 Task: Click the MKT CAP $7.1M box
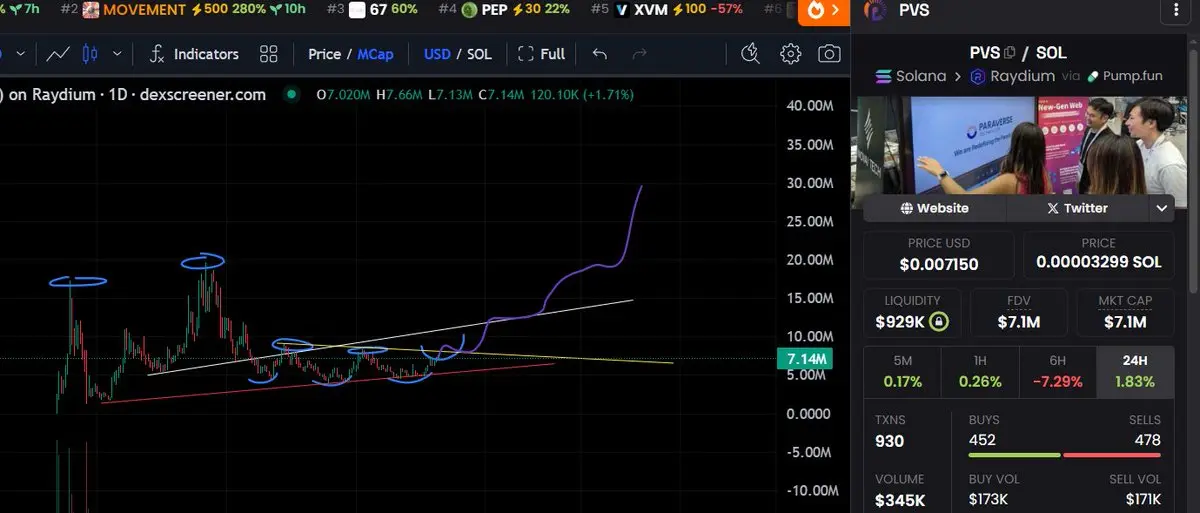coord(1125,313)
